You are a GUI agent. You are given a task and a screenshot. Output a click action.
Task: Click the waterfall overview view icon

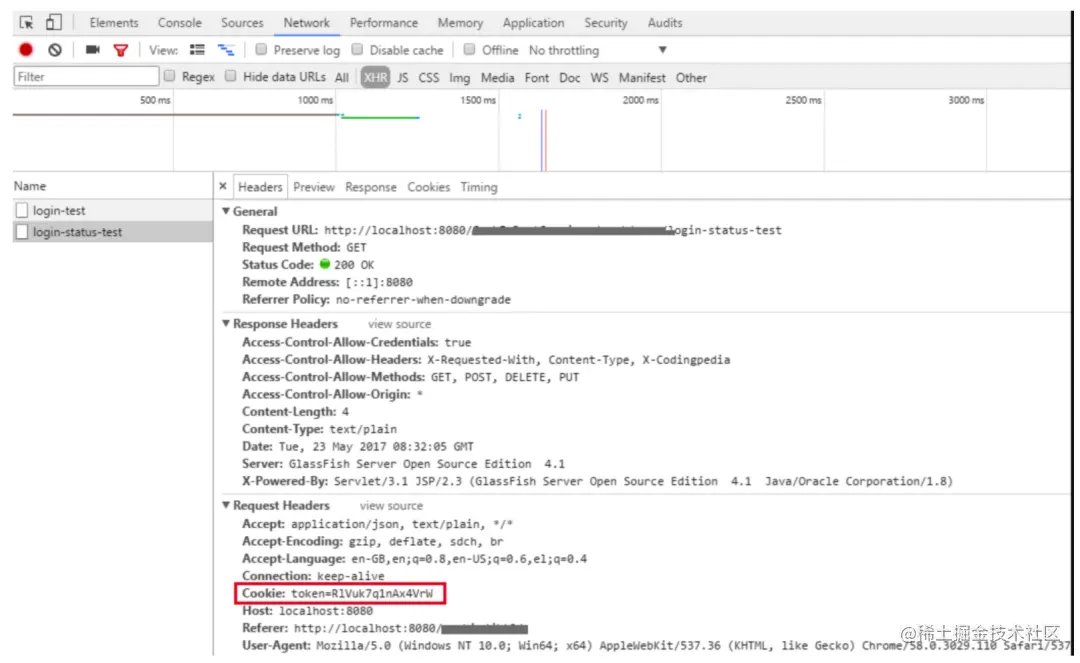tap(226, 50)
